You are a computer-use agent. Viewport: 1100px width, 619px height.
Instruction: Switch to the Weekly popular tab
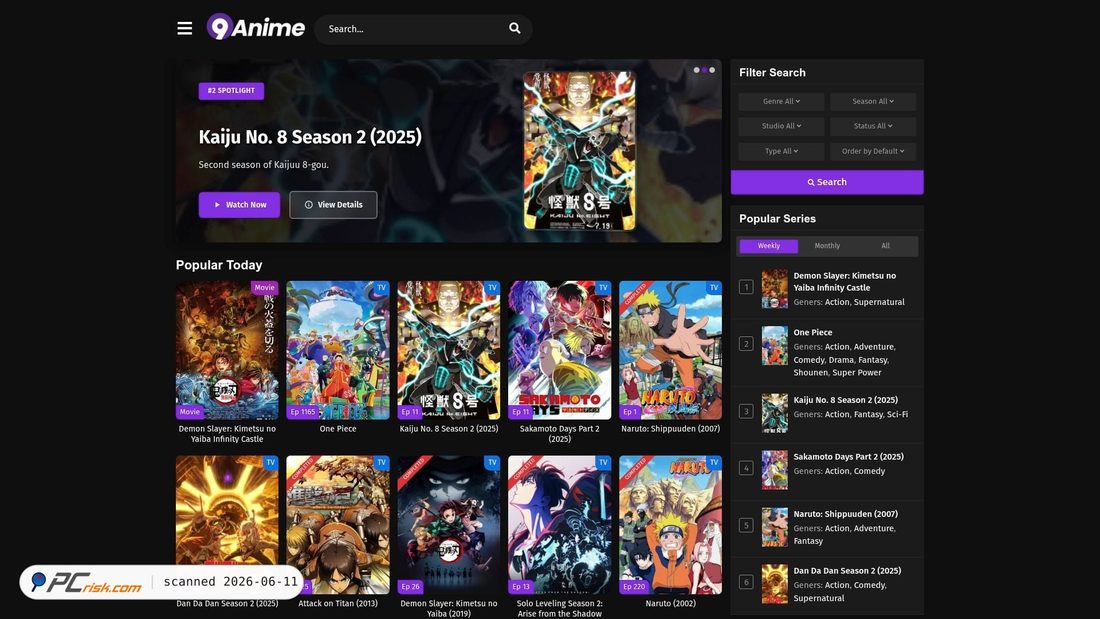coord(768,246)
